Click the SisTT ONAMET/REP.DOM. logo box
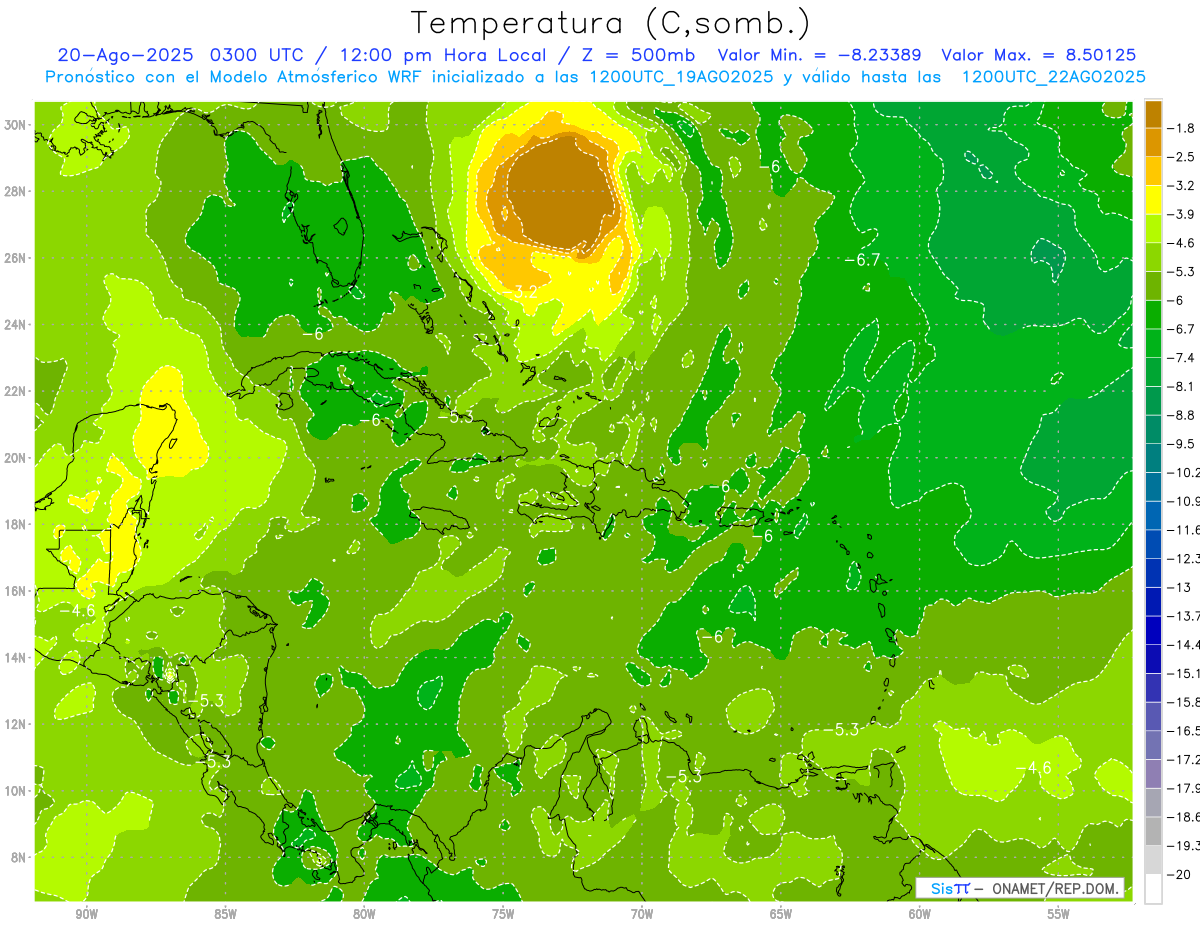The image size is (1200, 927). tap(1020, 888)
